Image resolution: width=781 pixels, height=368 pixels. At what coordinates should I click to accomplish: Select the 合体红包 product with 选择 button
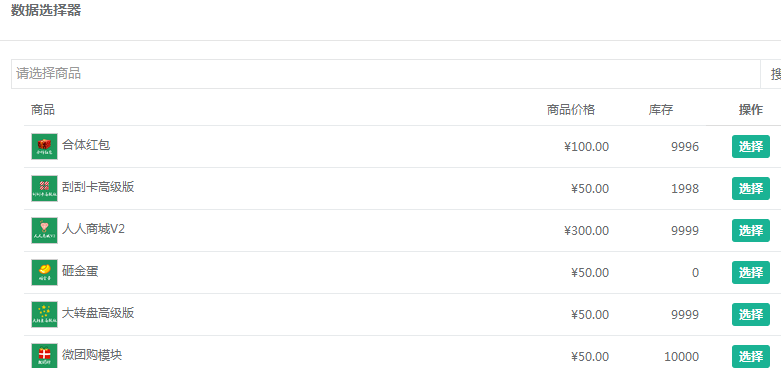pos(751,146)
